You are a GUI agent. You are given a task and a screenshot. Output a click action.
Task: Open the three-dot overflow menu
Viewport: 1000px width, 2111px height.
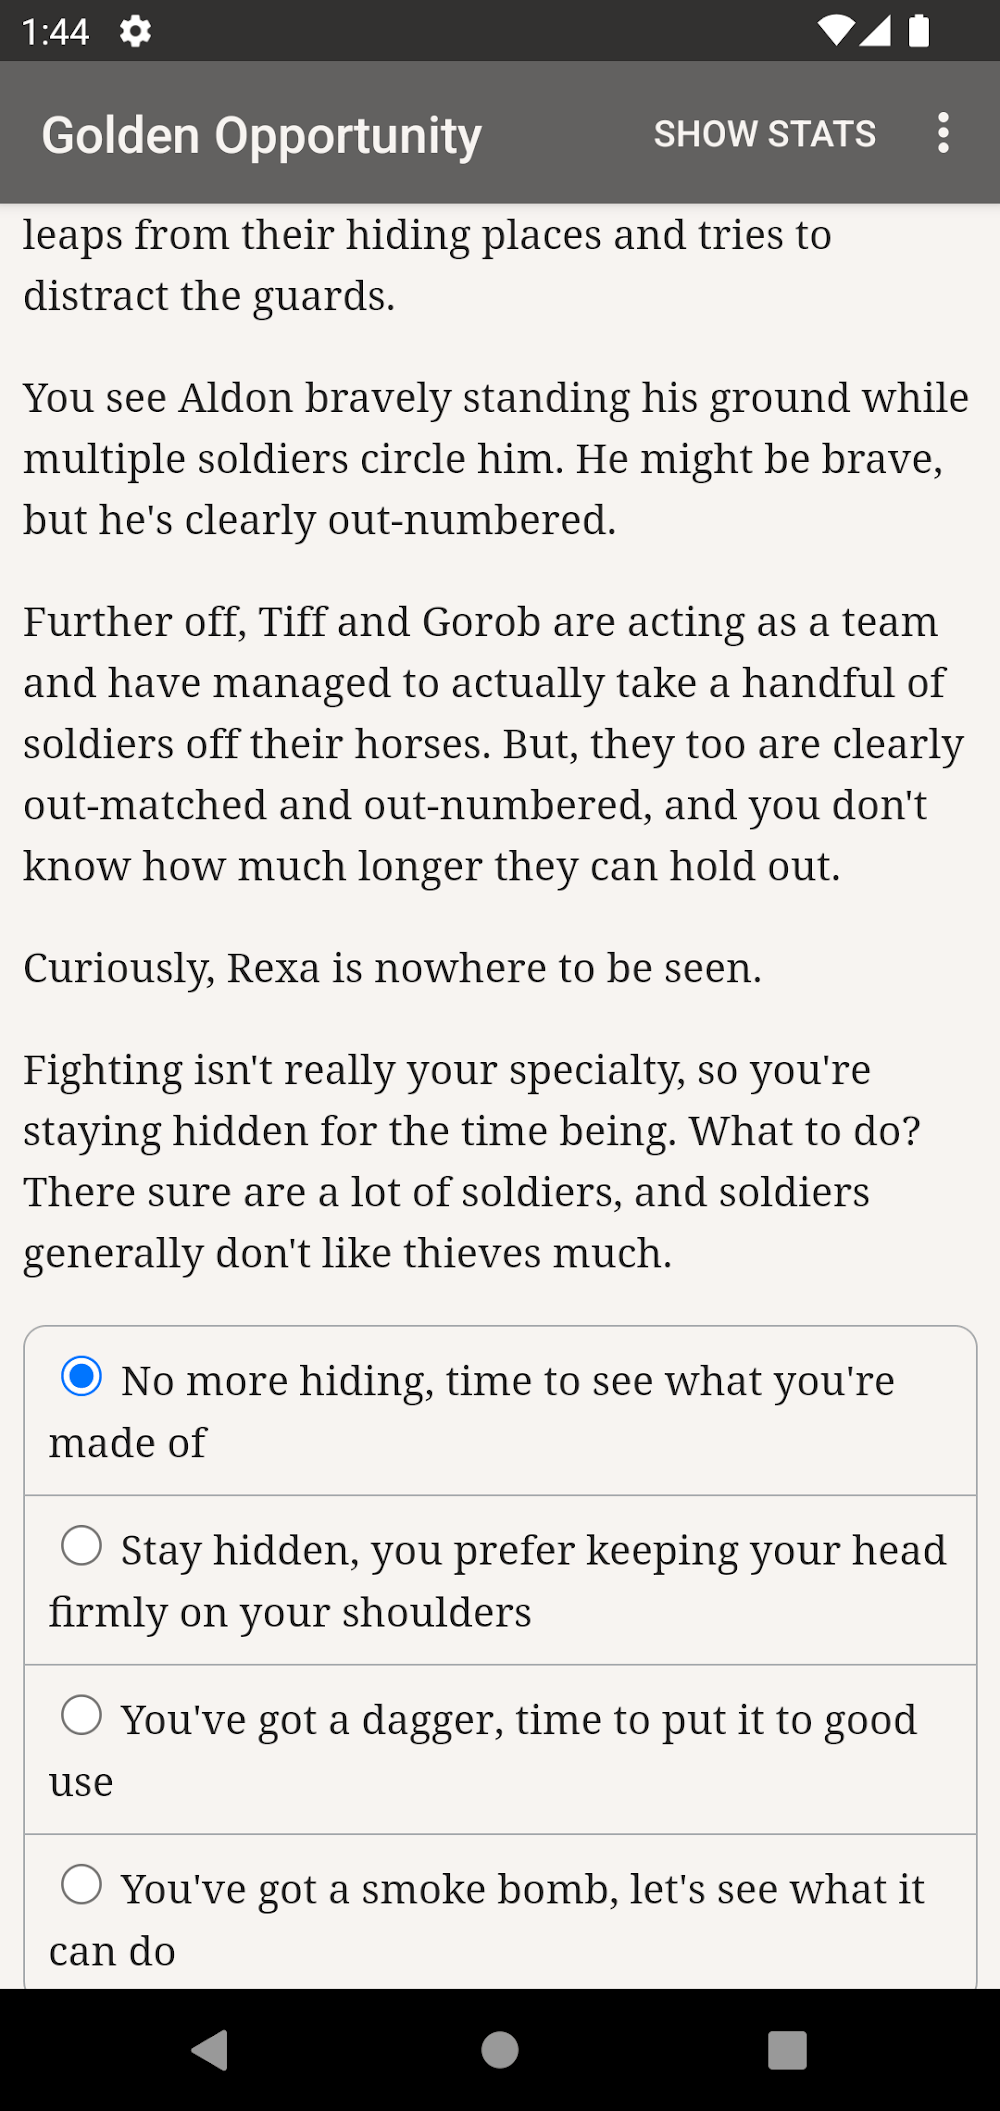click(942, 133)
